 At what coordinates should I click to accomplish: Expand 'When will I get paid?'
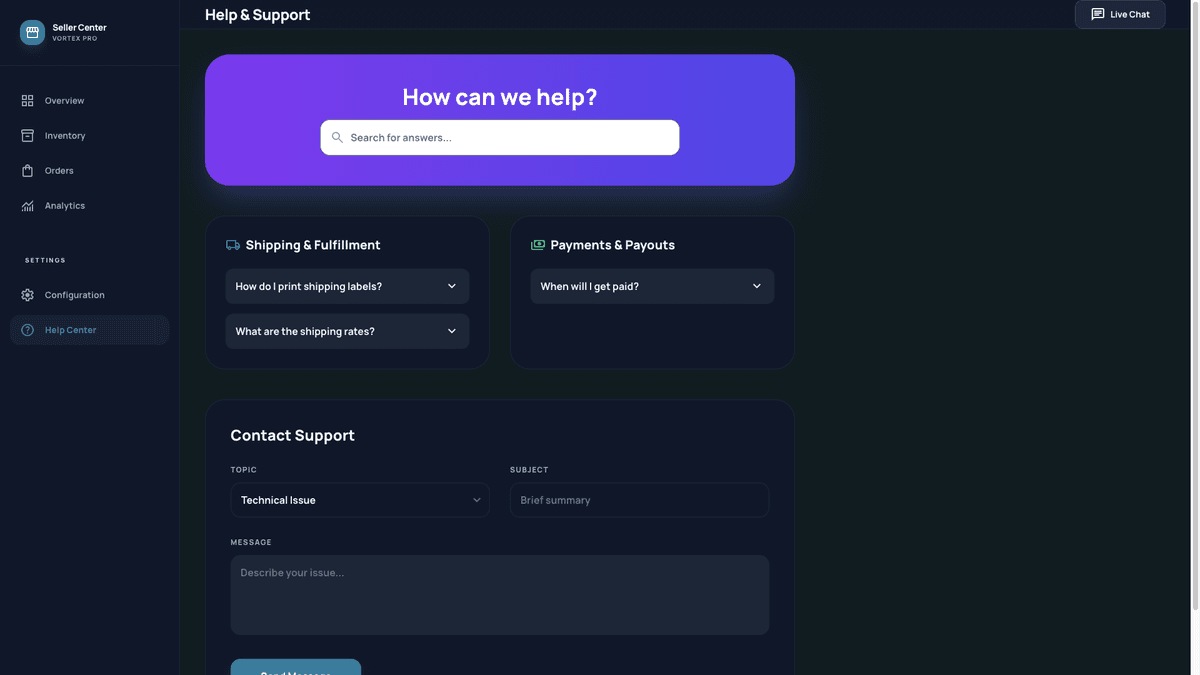(652, 286)
